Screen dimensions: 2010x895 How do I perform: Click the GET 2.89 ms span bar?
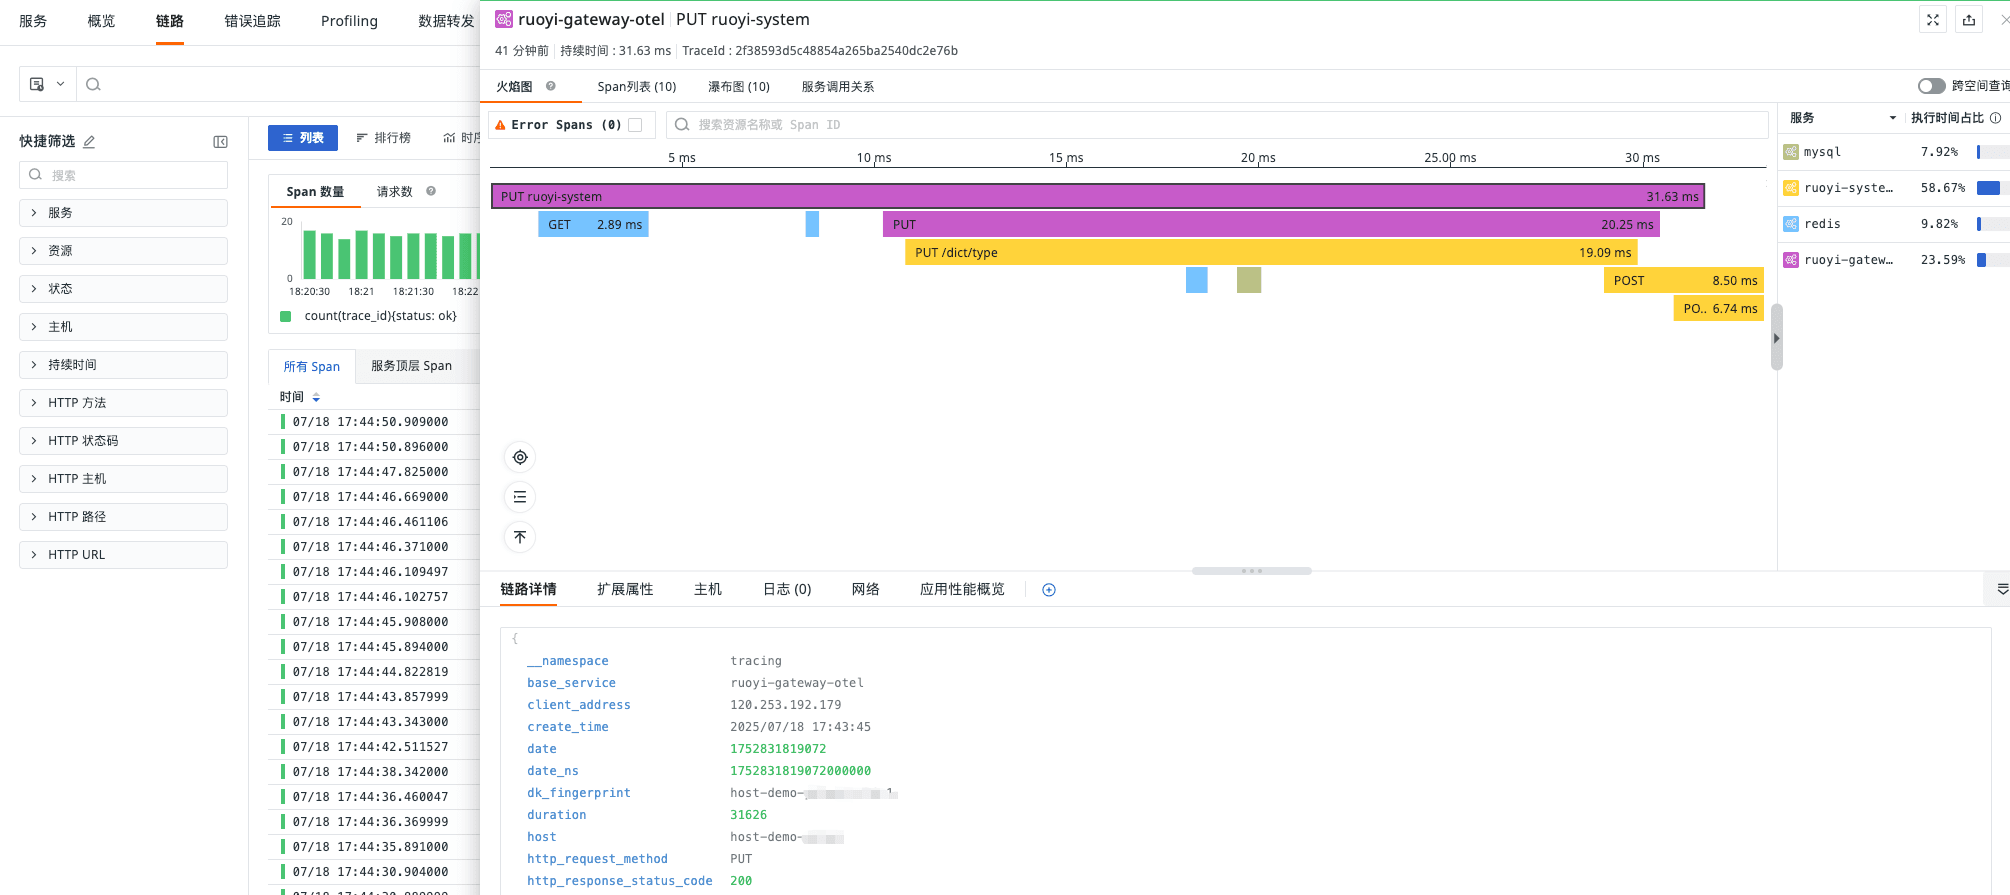pyautogui.click(x=594, y=225)
